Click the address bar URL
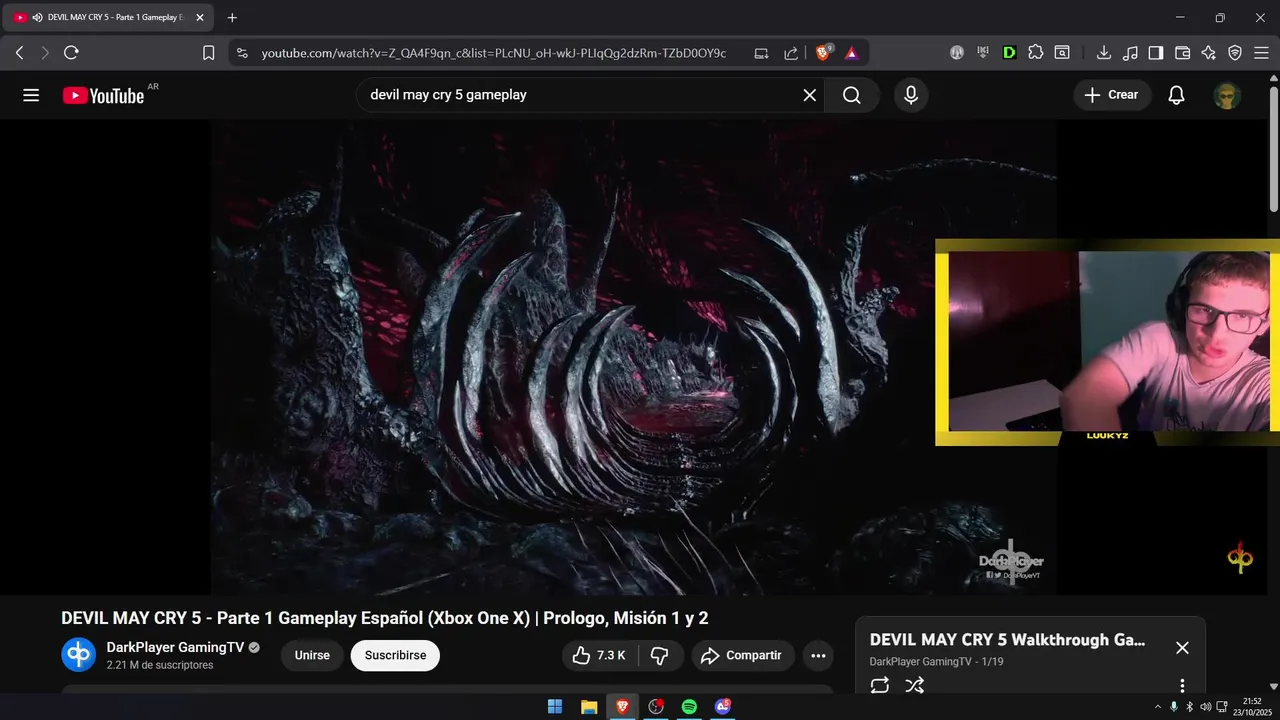Screen dimensions: 1280x720 [494, 53]
